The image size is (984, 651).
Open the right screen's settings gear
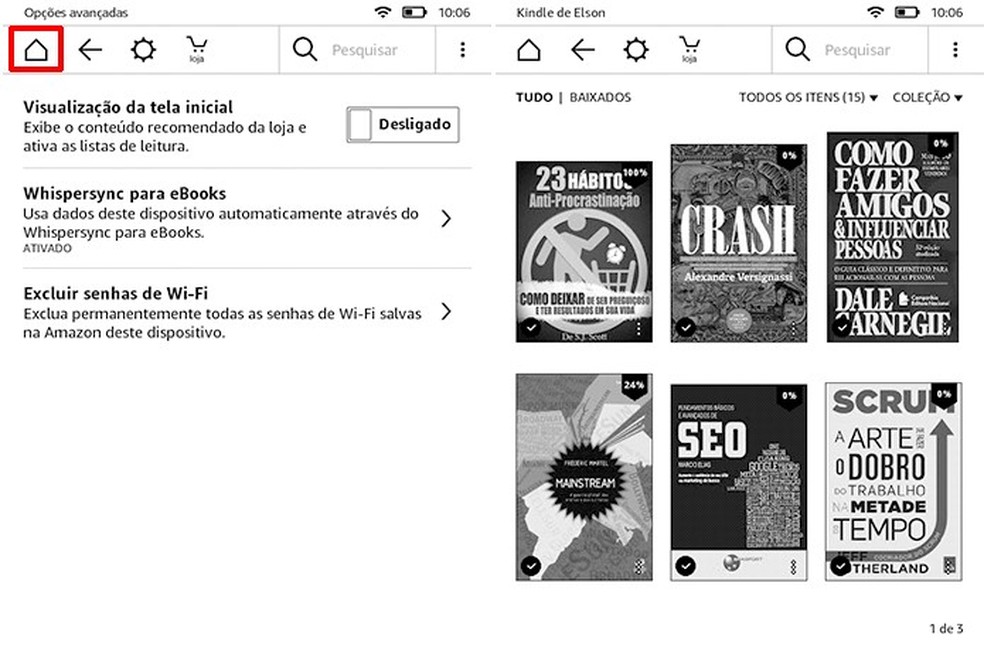635,49
